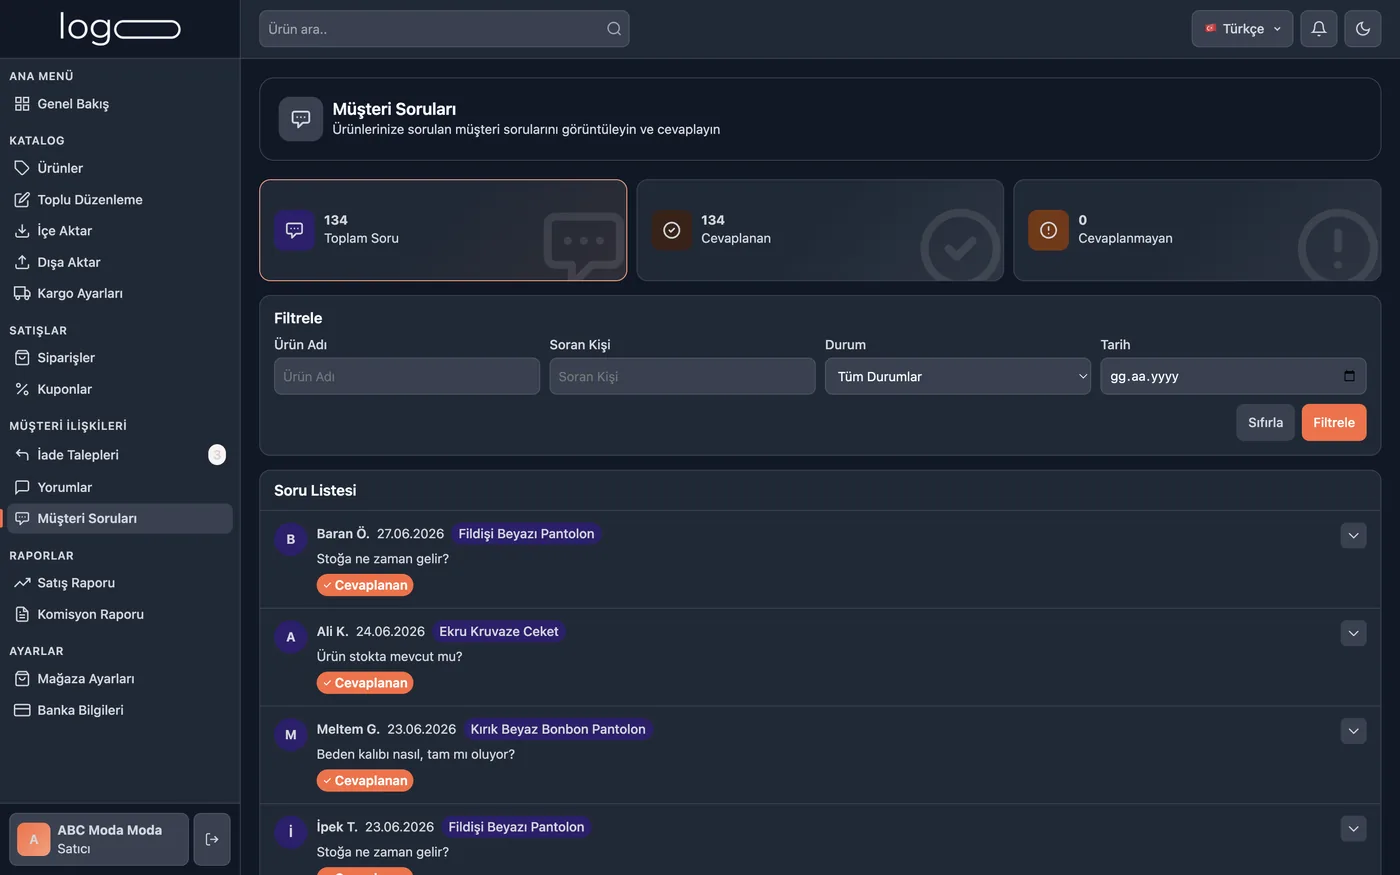
Task: Click the Cevaplanan badge under Ali K.
Action: 365,683
